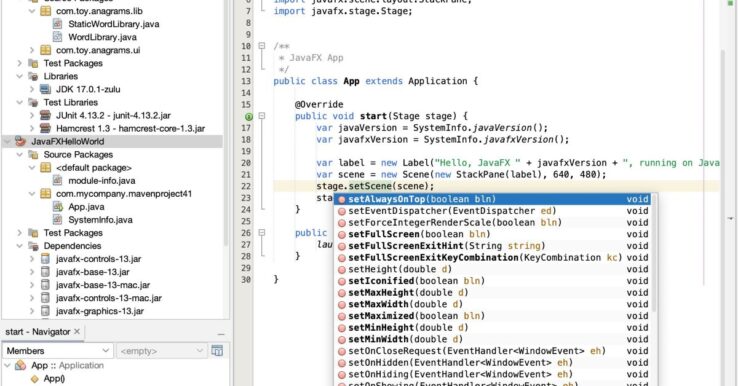Open module-info.java file

[x=102, y=181]
